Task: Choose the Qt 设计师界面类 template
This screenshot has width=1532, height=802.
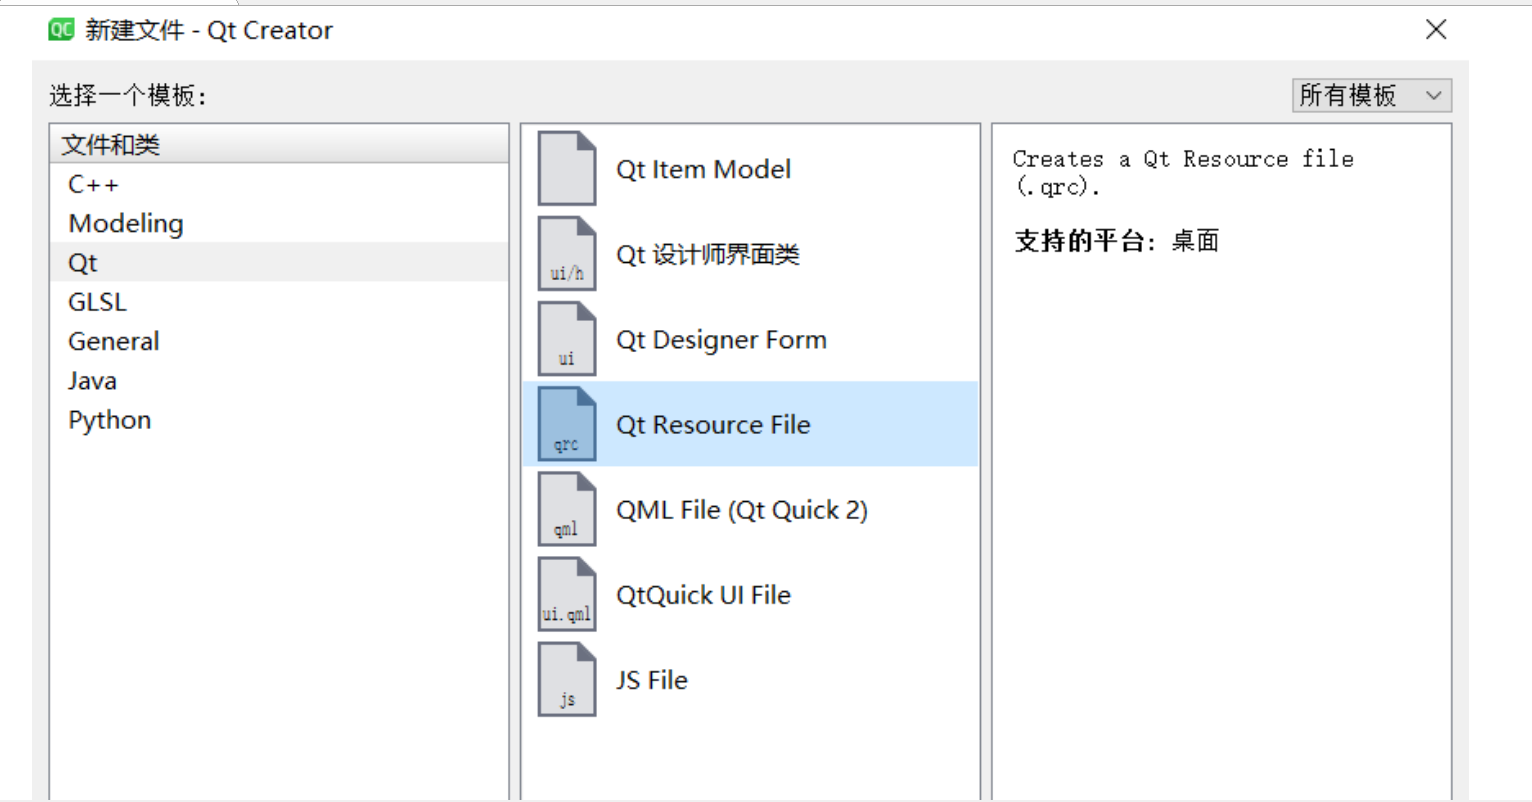Action: pos(750,254)
